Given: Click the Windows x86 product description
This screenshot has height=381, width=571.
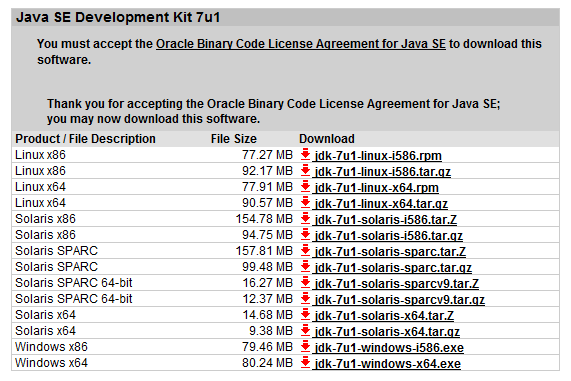Looking at the screenshot, I should pos(51,347).
